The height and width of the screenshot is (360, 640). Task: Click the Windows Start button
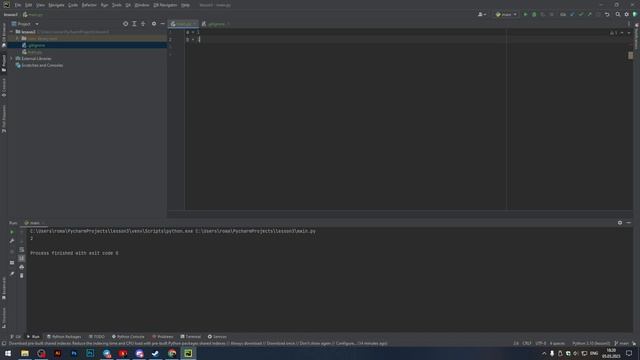8,353
